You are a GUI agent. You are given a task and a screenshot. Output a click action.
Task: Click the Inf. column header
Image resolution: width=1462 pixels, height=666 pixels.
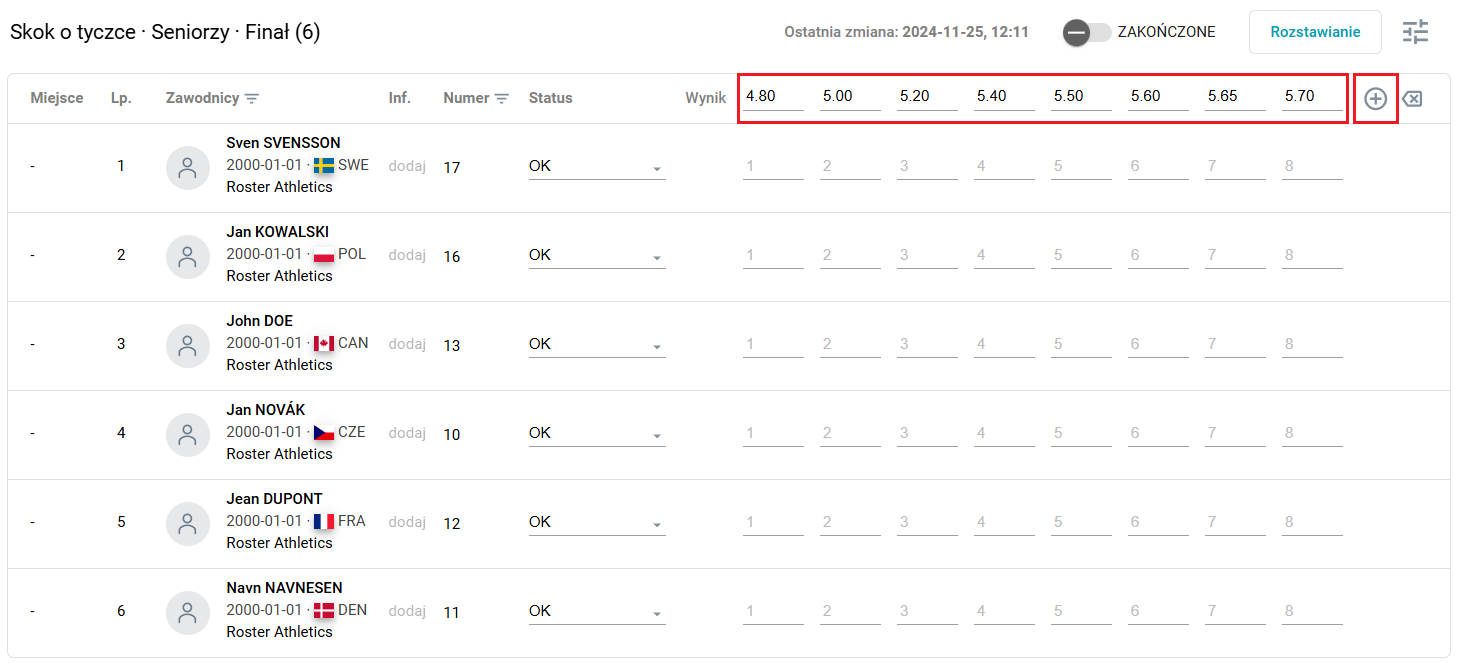400,98
